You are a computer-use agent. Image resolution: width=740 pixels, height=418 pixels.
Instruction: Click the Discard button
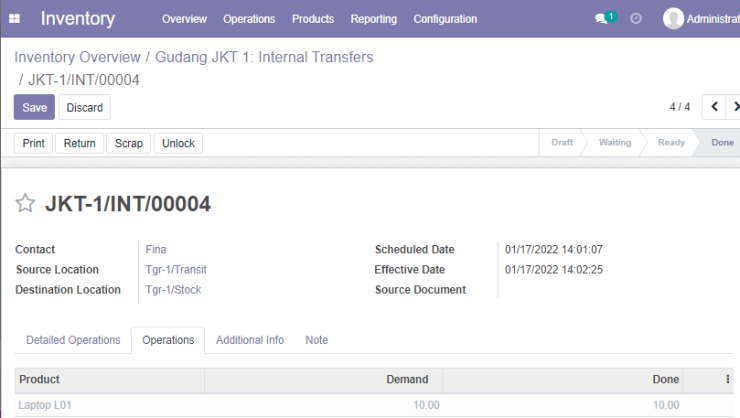coord(84,107)
